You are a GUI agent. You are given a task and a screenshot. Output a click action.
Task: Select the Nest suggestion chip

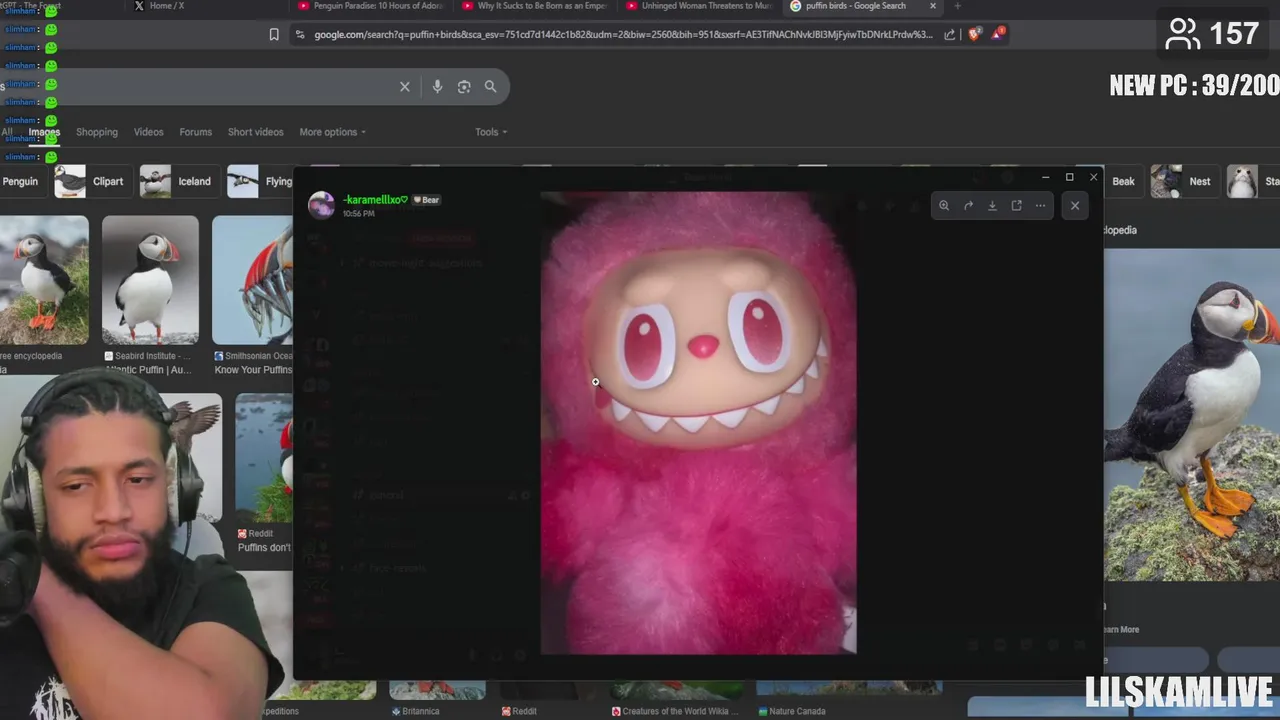point(1183,181)
